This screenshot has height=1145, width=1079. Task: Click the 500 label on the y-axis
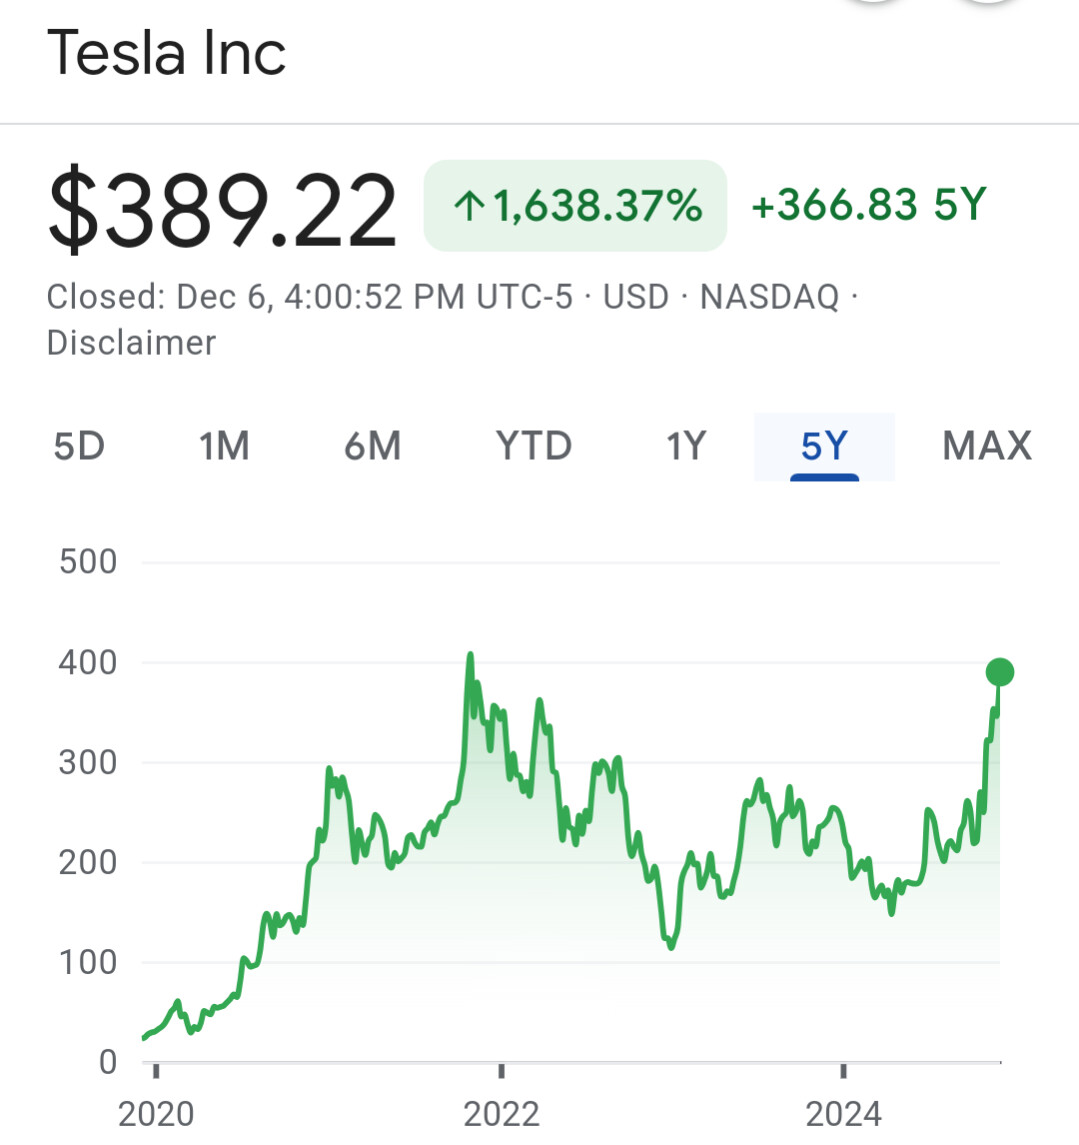point(88,562)
